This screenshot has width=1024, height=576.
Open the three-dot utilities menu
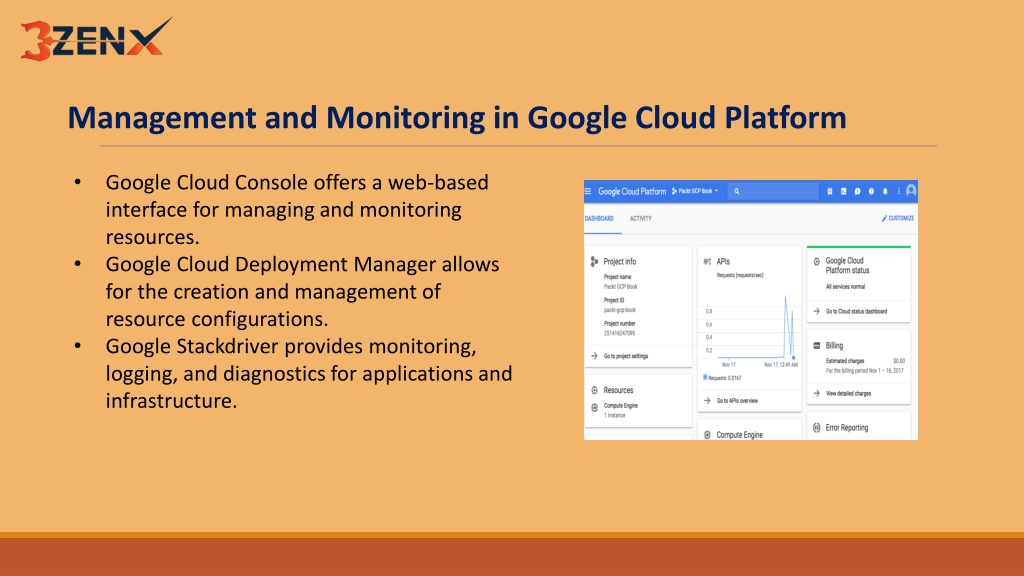[899, 191]
